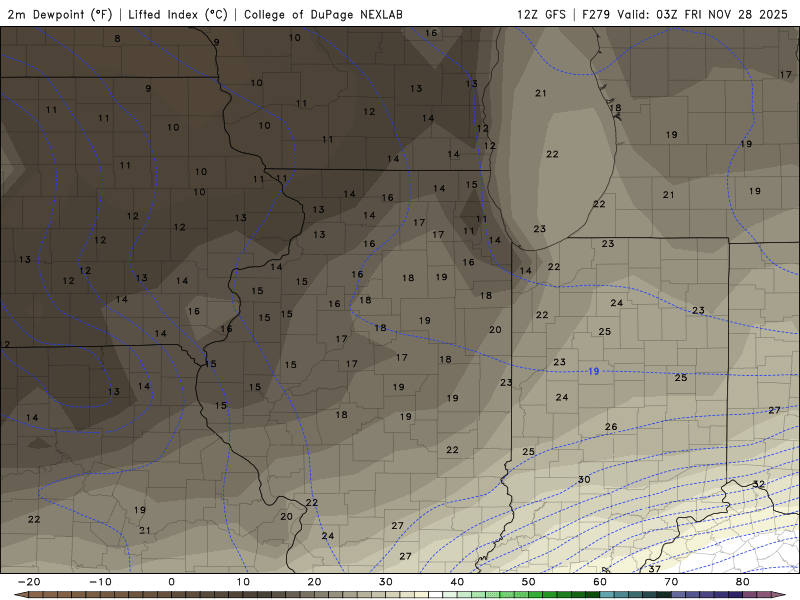Click the -10 label on the color scale
The width and height of the screenshot is (800, 600).
(101, 582)
